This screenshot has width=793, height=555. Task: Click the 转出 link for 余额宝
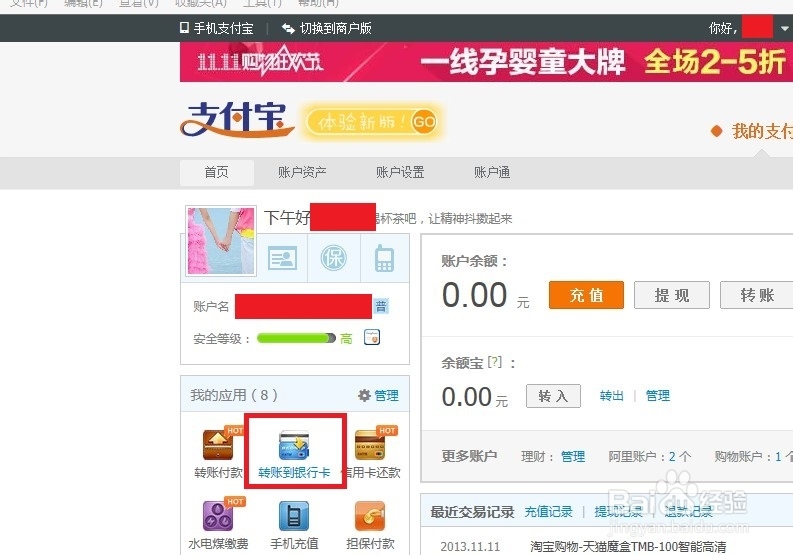point(611,396)
